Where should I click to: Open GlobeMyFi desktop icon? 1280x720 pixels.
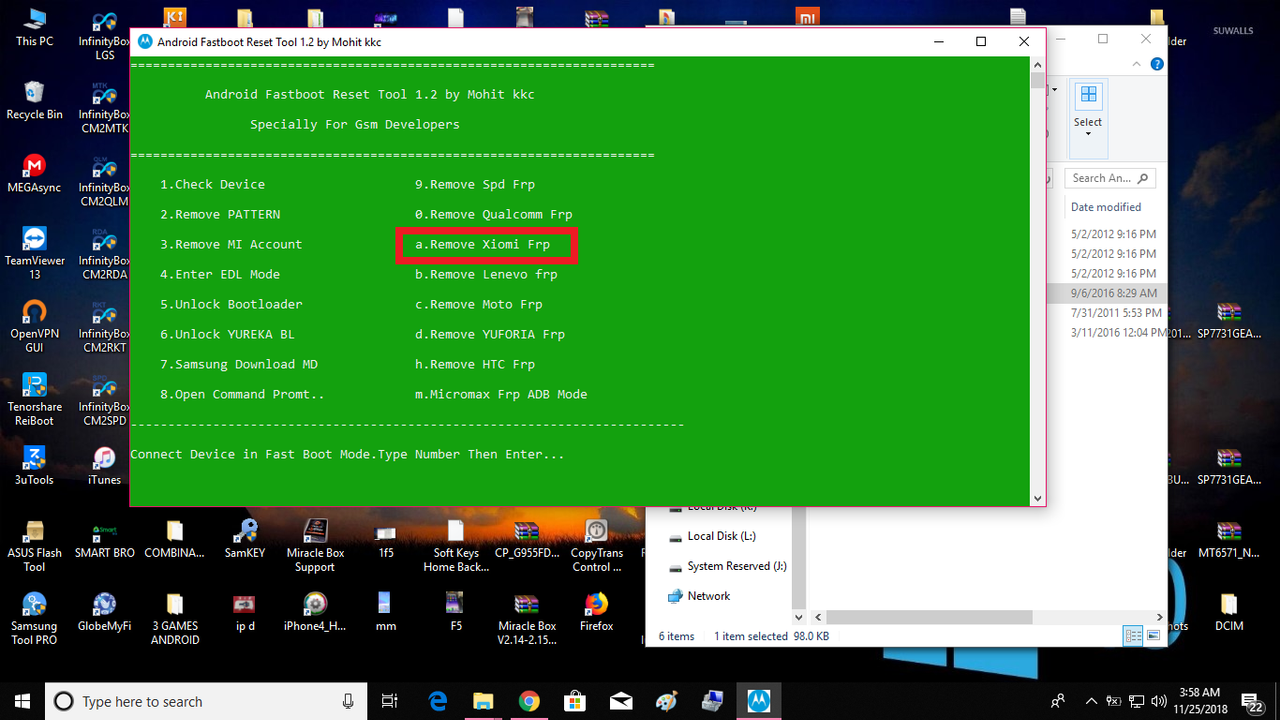coord(105,611)
